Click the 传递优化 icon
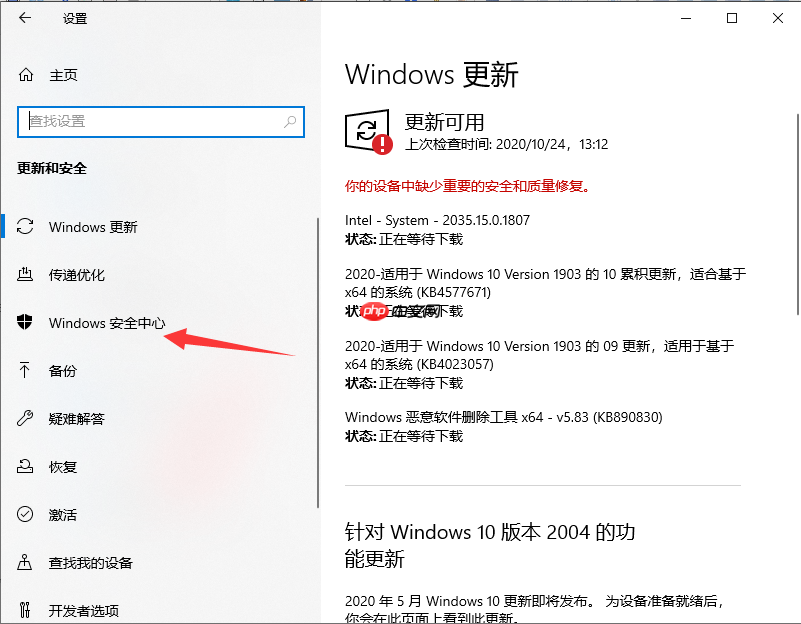This screenshot has height=624, width=801. (25, 275)
